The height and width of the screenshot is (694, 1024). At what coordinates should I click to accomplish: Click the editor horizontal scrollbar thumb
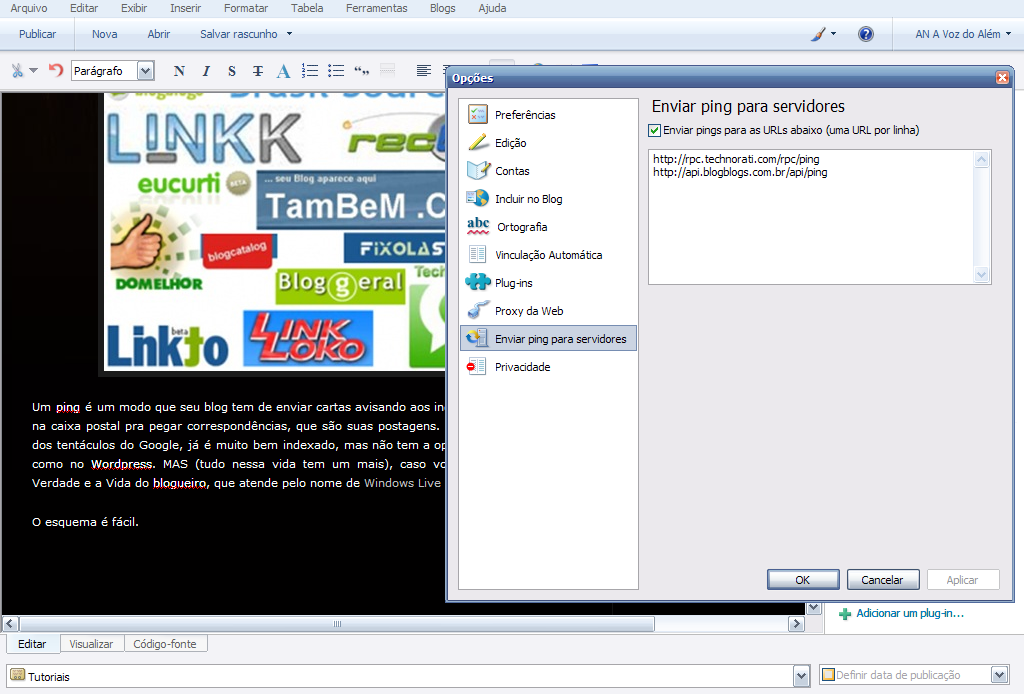tap(337, 623)
